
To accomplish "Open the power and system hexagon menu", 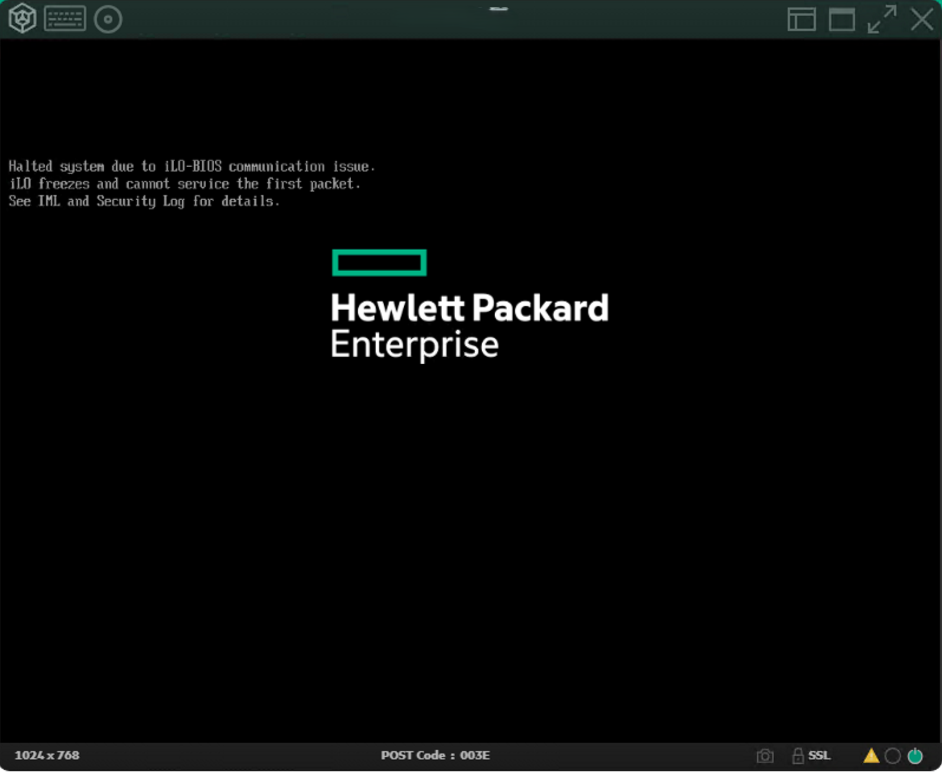I will [x=22, y=19].
